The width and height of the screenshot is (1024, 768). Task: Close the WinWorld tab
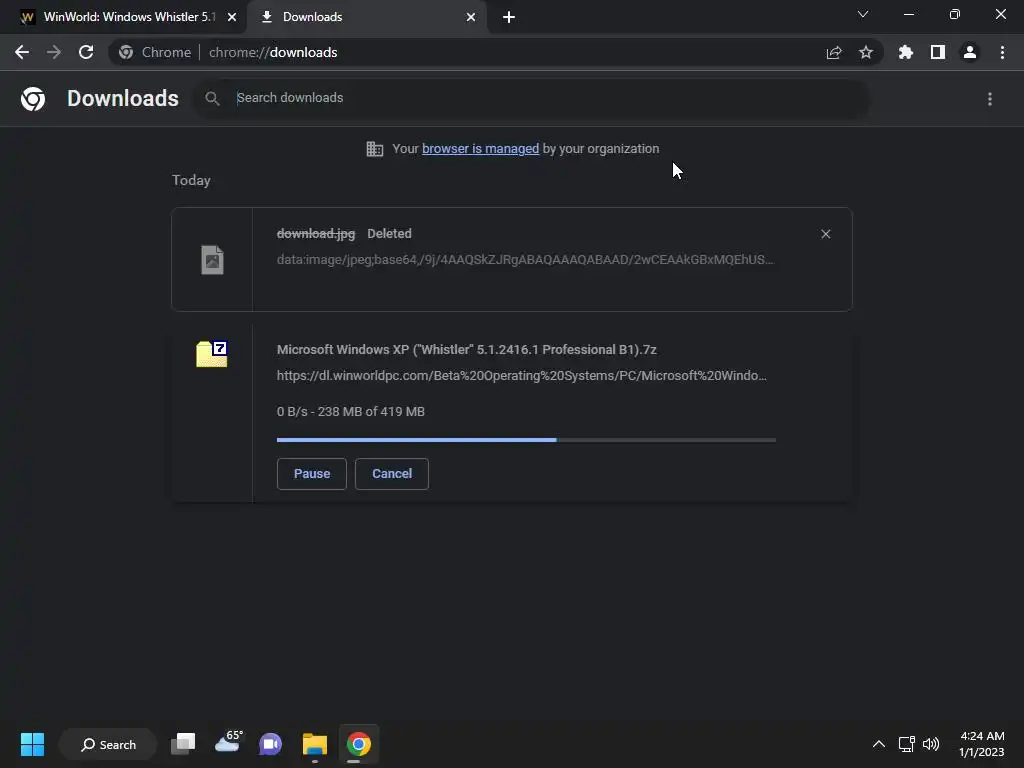(x=232, y=17)
